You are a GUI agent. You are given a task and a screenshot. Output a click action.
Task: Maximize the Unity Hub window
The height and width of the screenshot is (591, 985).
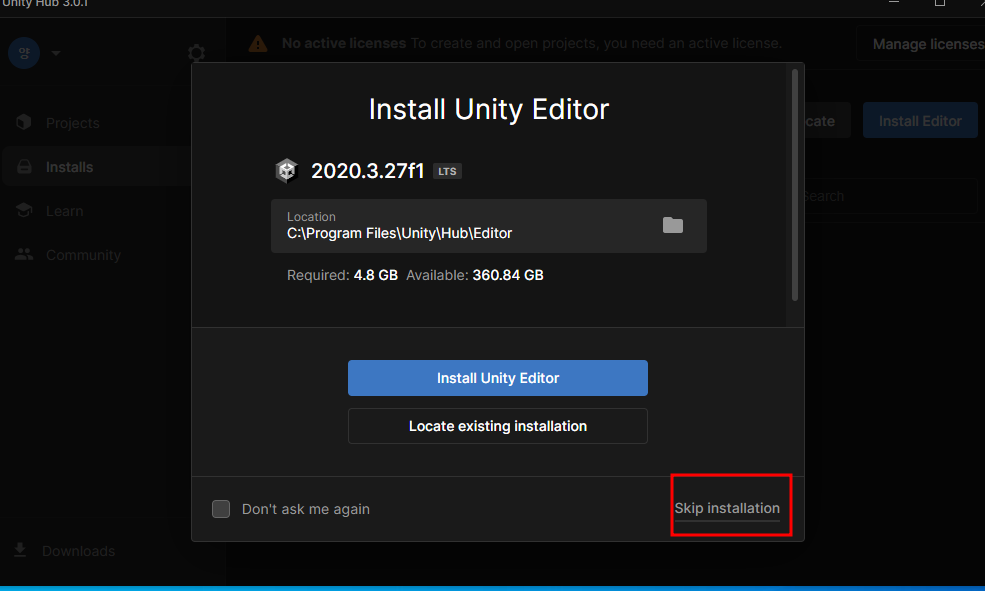pyautogui.click(x=940, y=3)
